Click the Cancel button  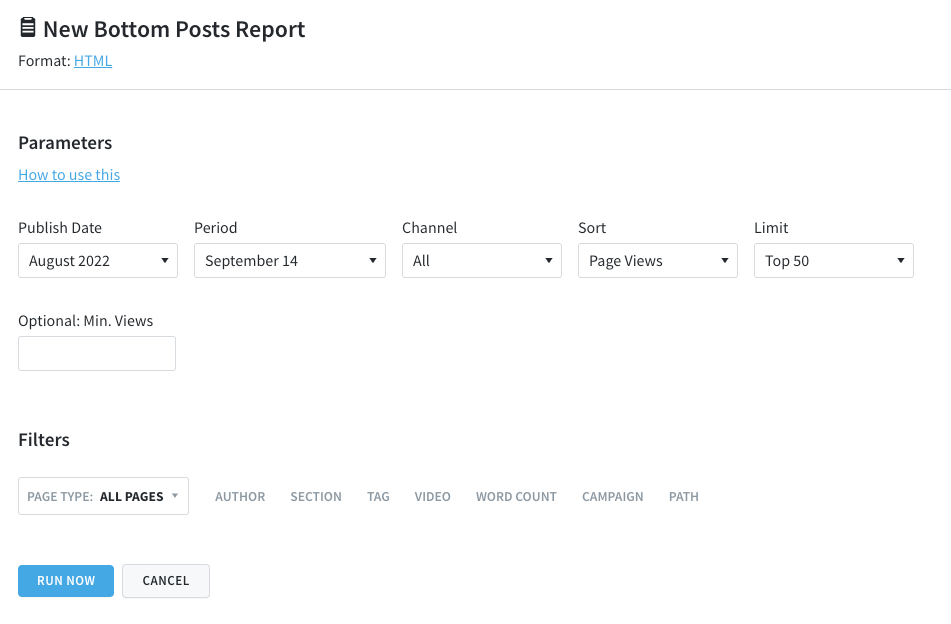(166, 581)
